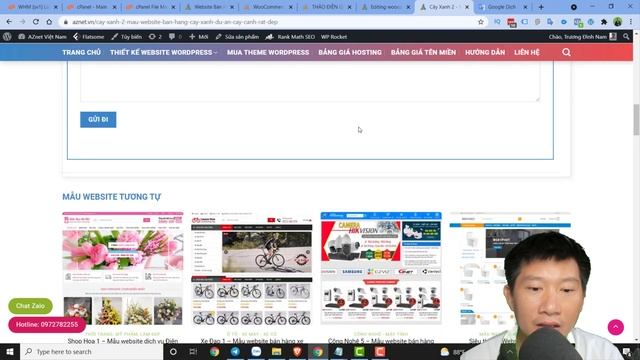Open Tùy biến customizer

click(x=127, y=37)
